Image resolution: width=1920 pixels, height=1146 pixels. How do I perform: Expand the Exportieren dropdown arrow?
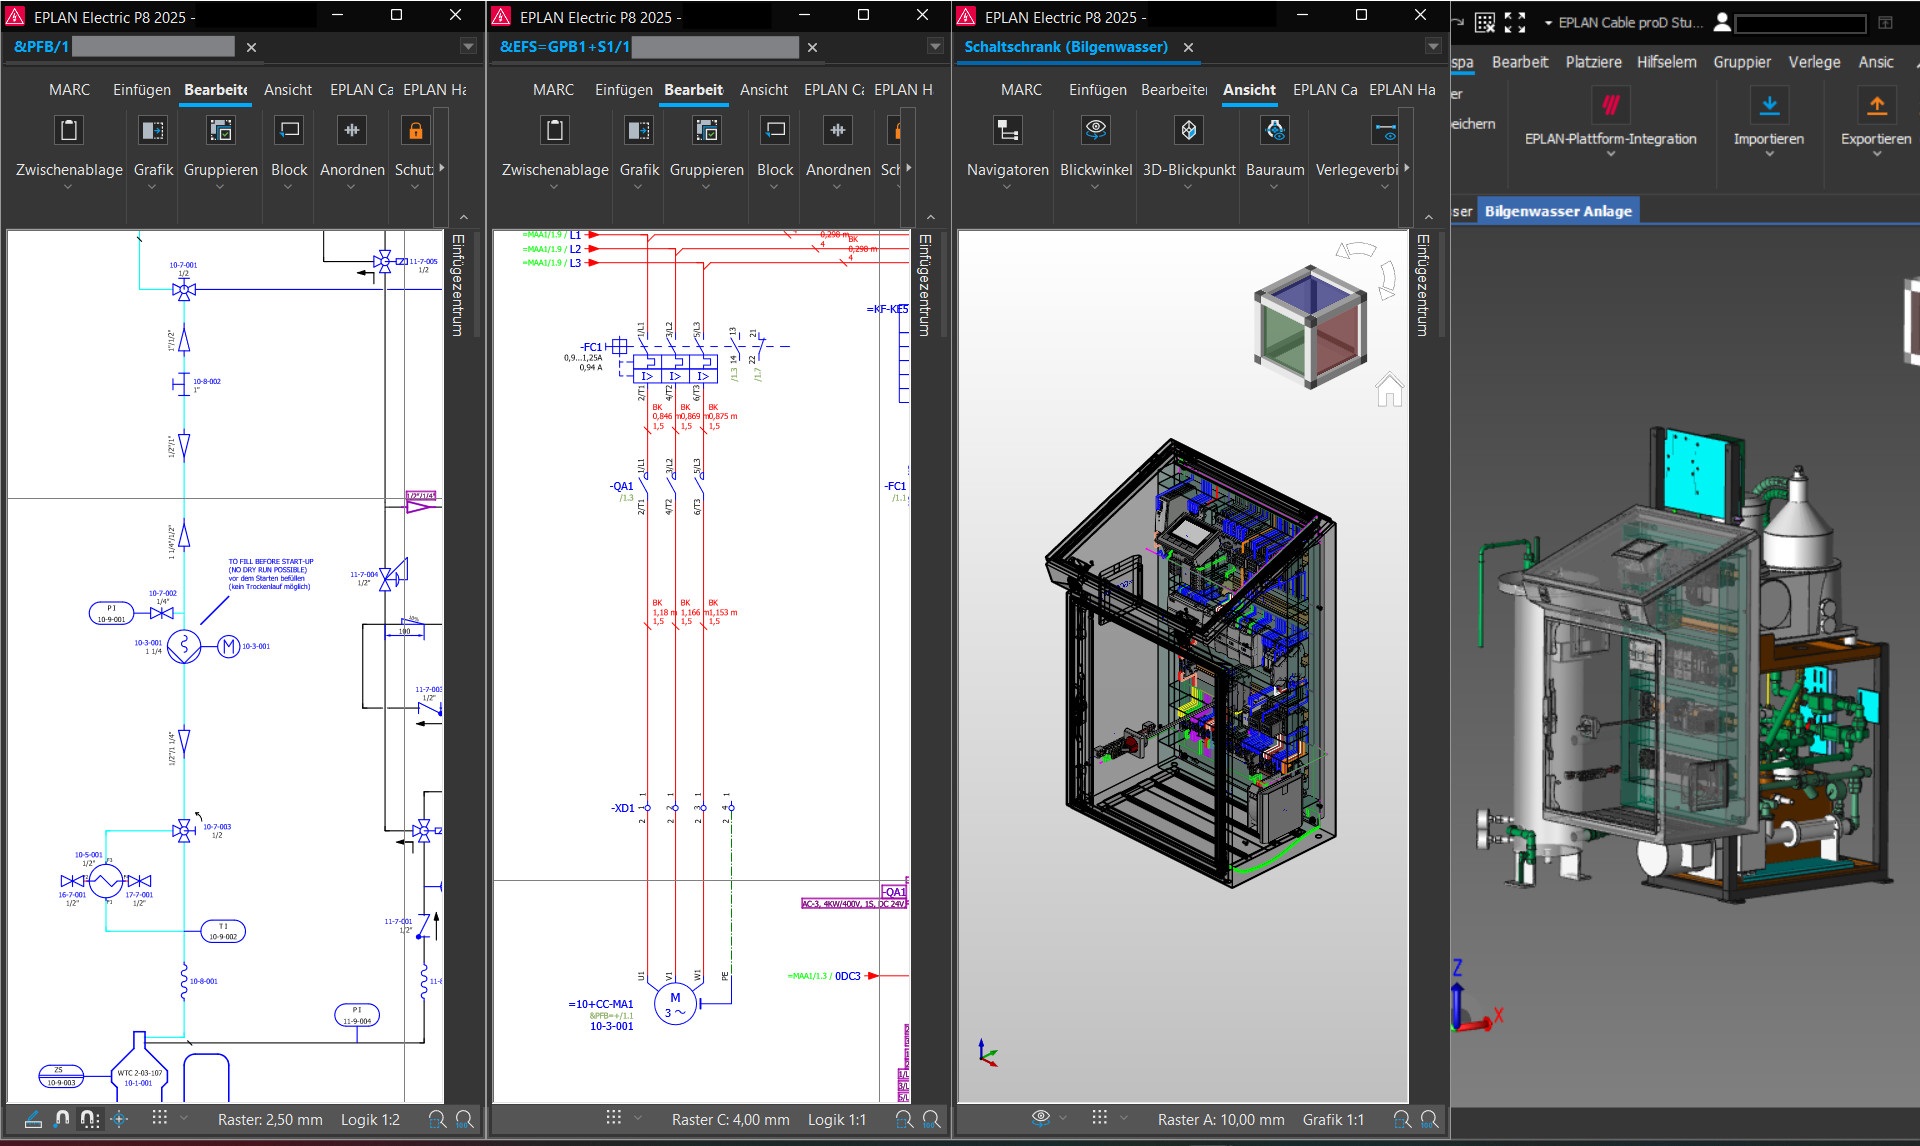click(1876, 155)
